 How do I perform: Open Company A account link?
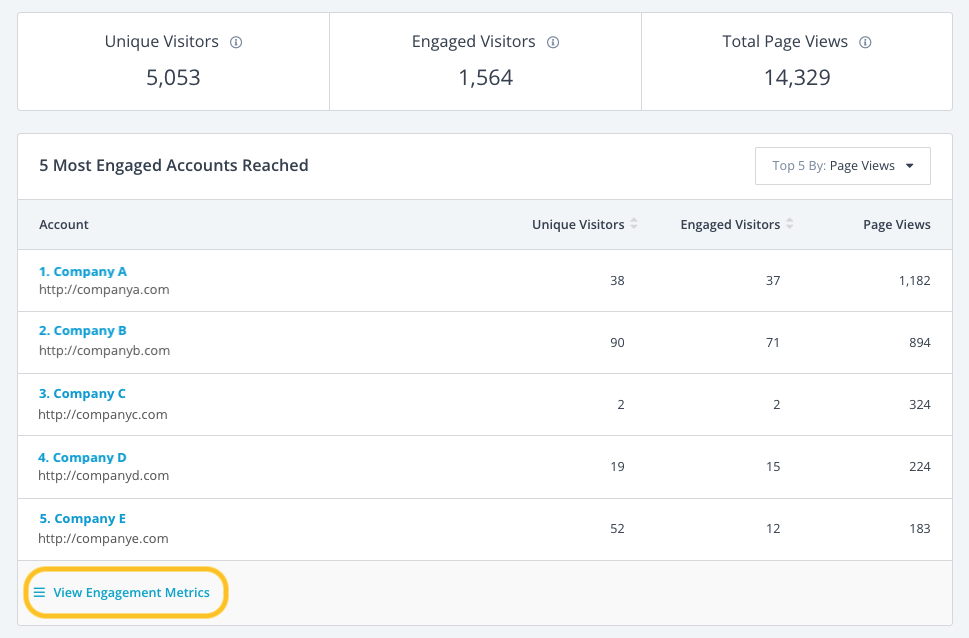83,271
